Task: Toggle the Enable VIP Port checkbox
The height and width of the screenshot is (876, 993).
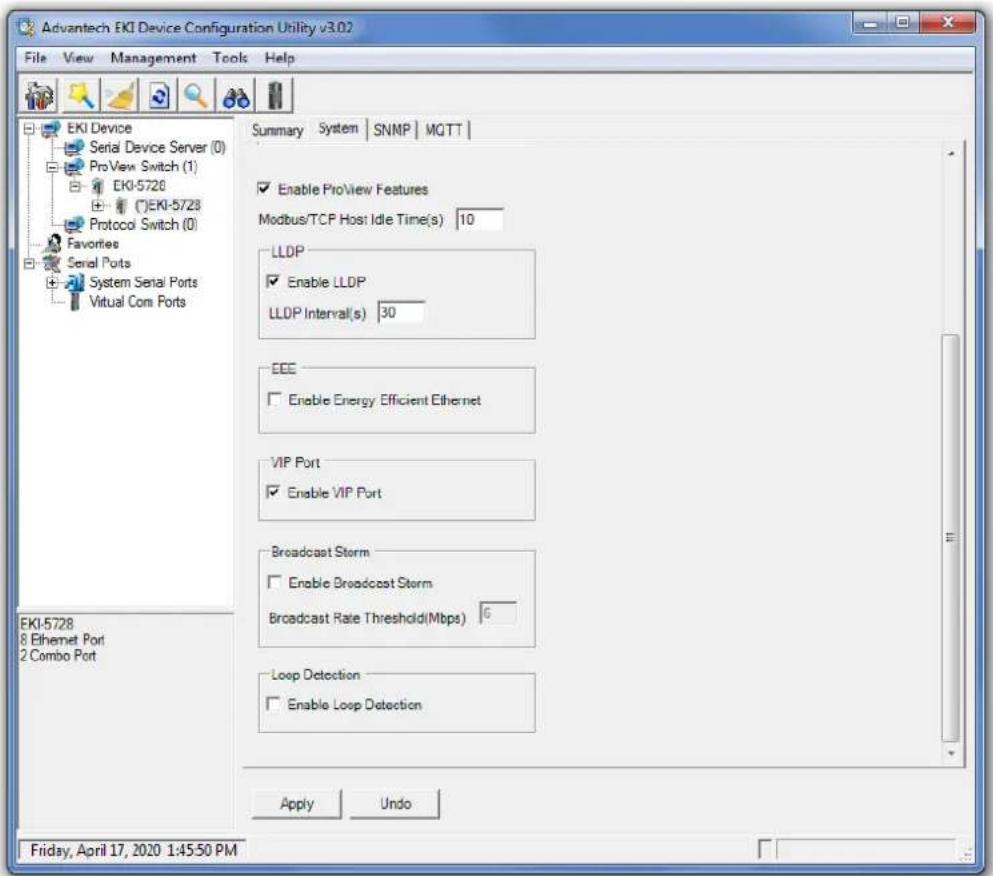Action: (x=273, y=492)
